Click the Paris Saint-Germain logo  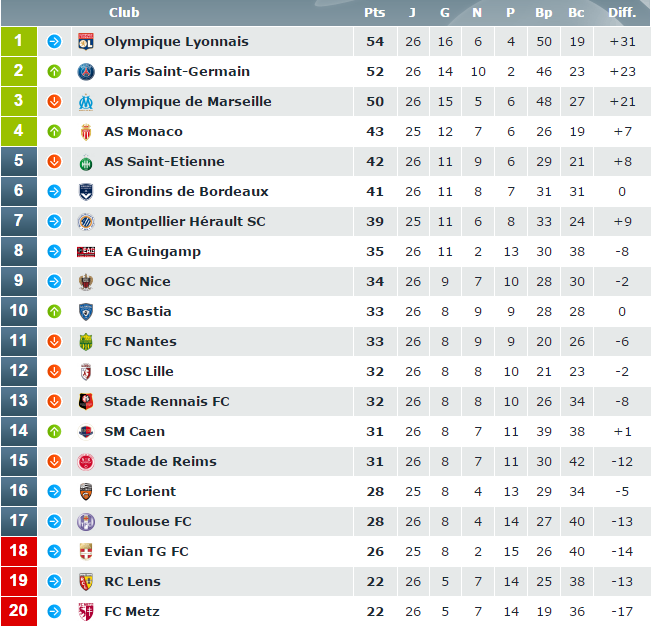pyautogui.click(x=86, y=72)
